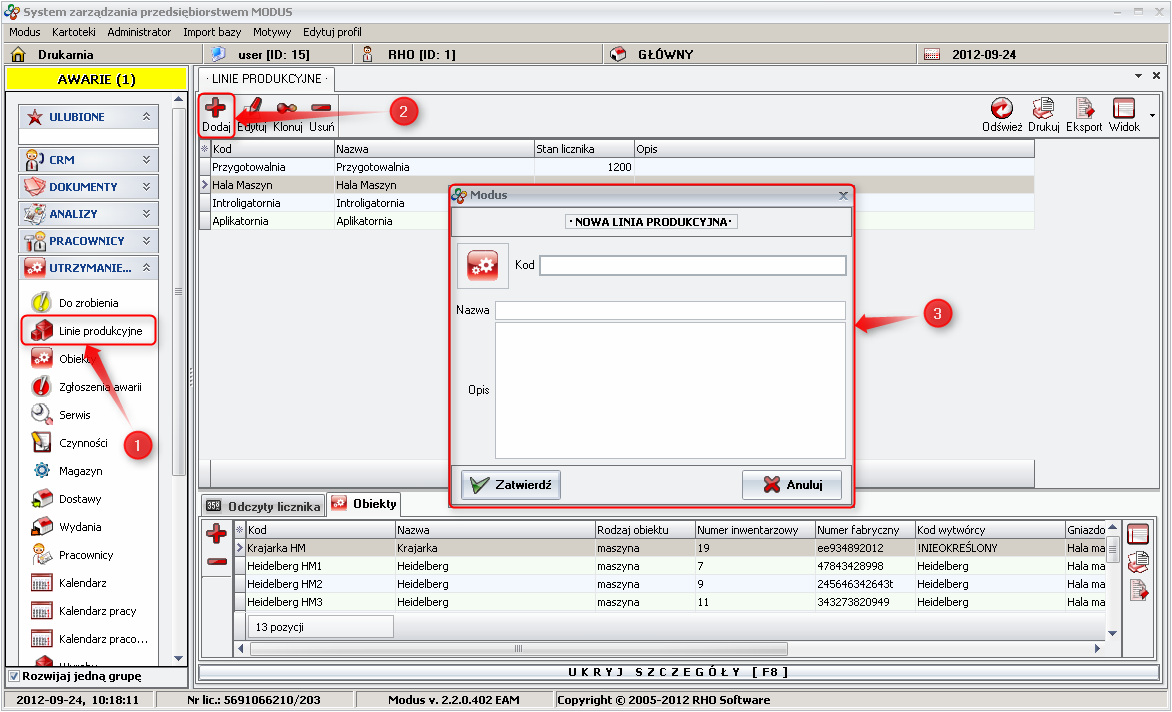Image resolution: width=1172 pixels, height=712 pixels.
Task: Expand the CRM sidebar group
Action: 147,159
